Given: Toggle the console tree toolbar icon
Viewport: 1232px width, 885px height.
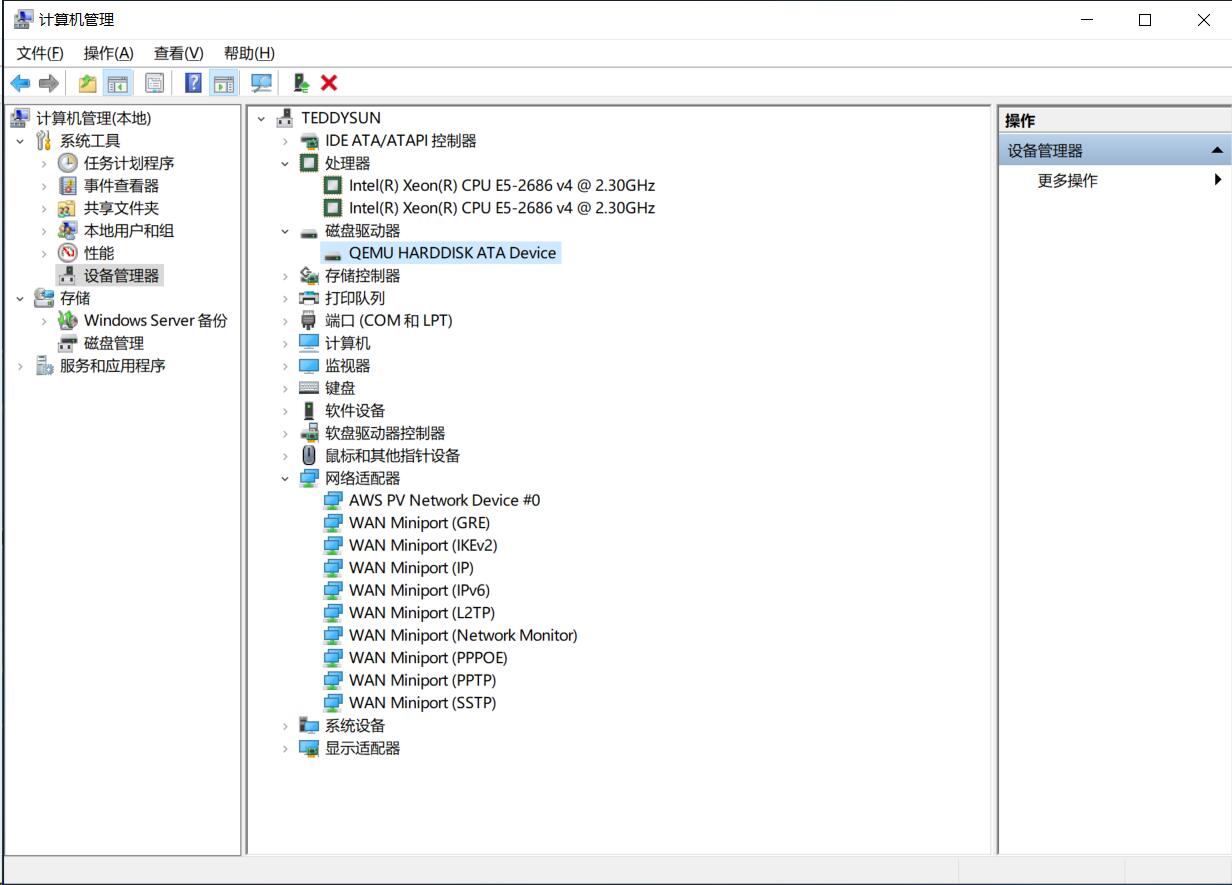Looking at the screenshot, I should (117, 83).
